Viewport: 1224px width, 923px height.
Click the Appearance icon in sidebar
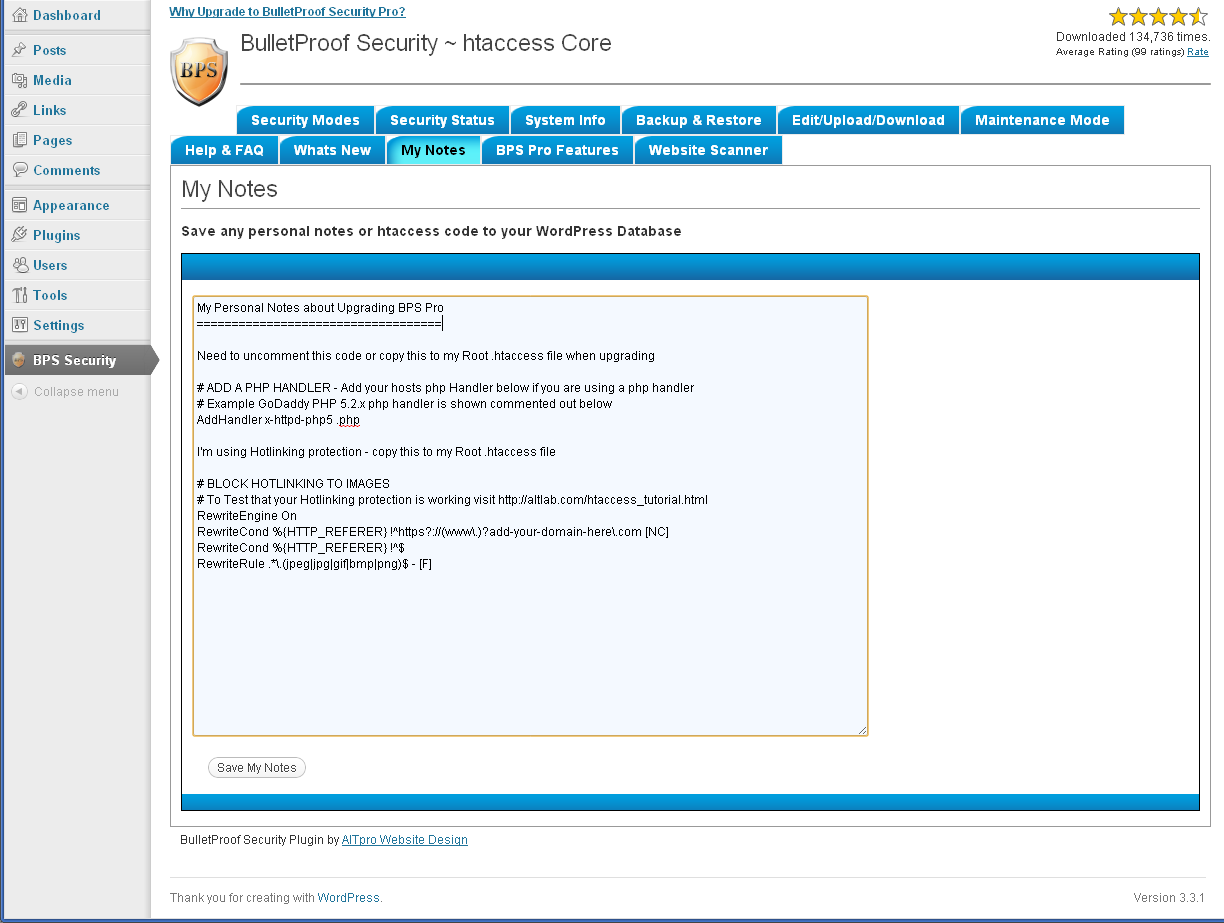click(19, 205)
